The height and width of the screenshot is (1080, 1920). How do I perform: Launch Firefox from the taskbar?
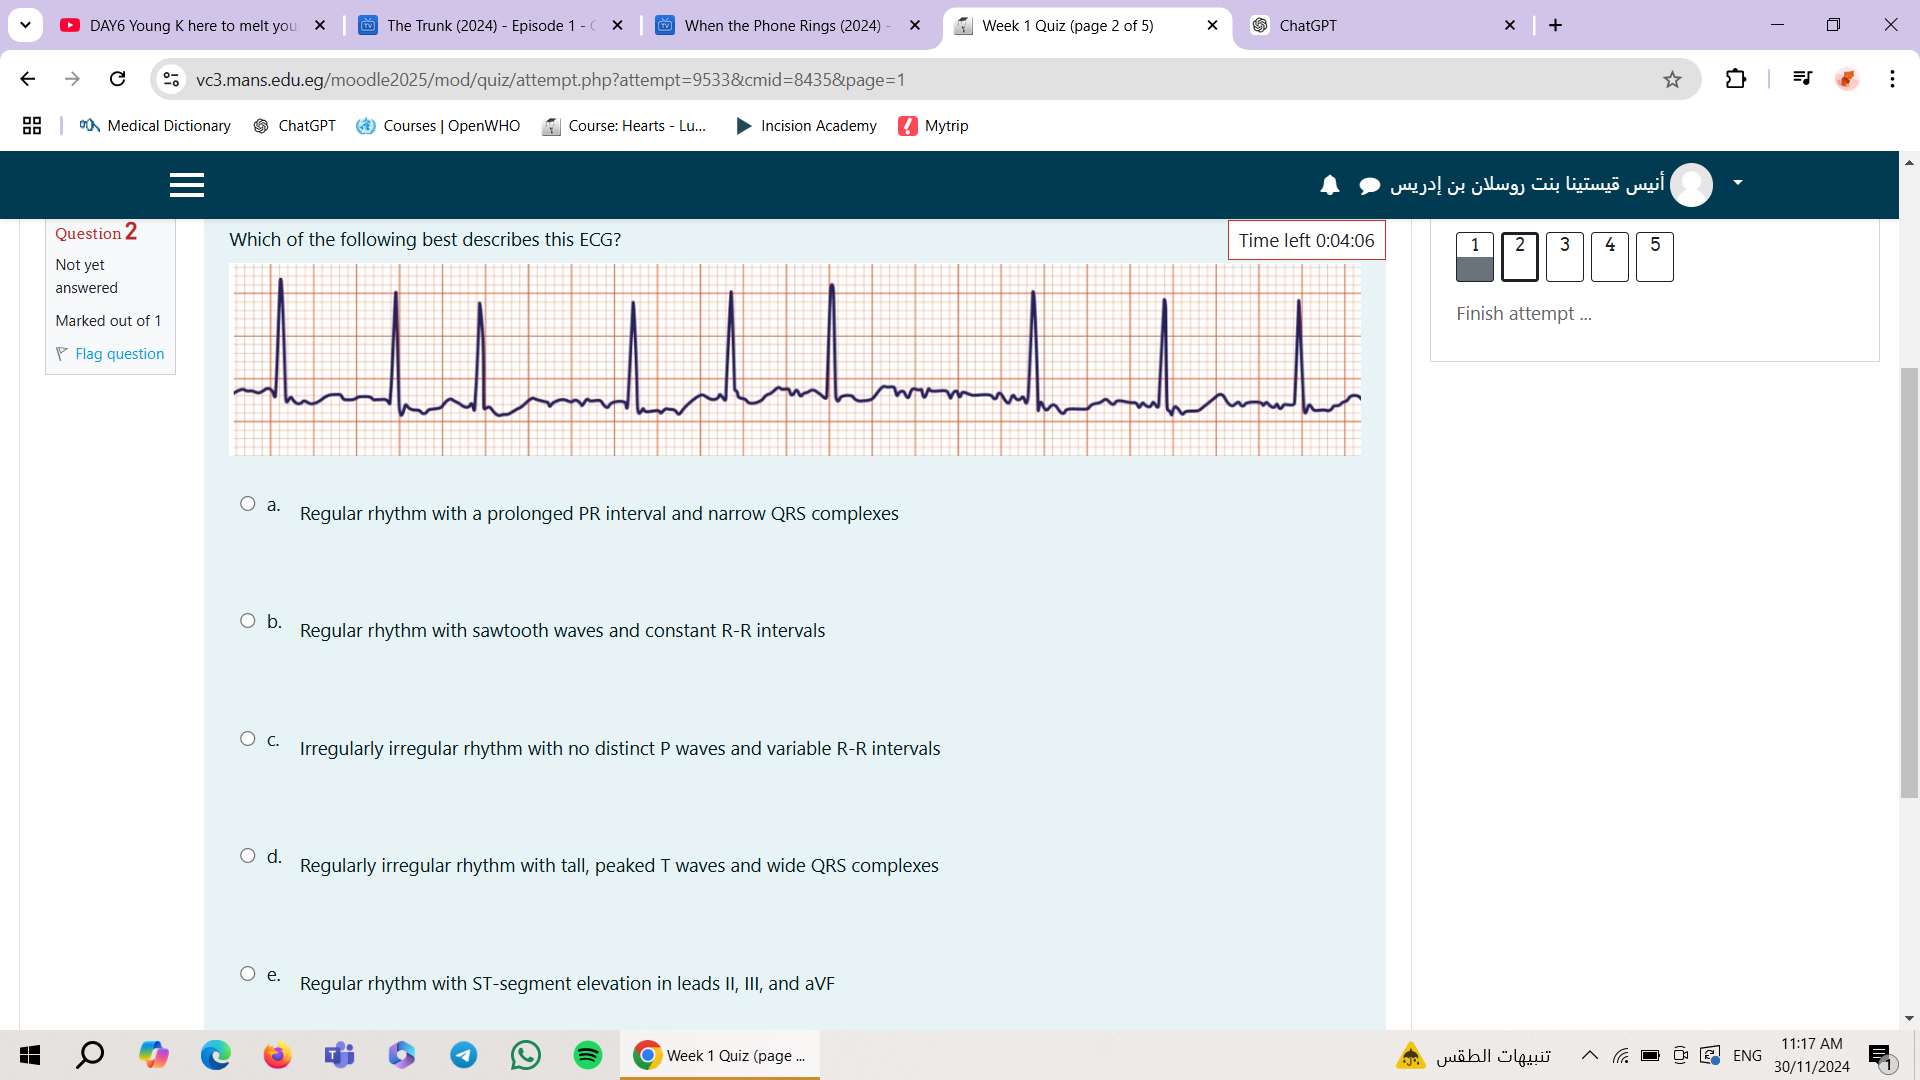(x=277, y=1055)
